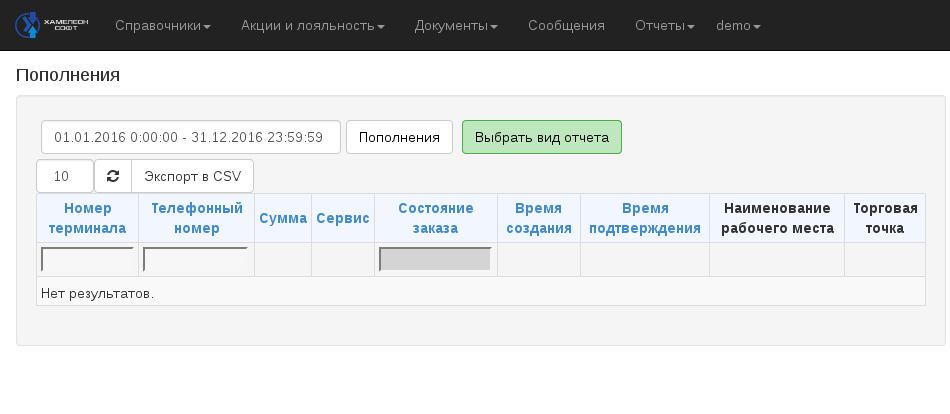Click the Нет результатов. message text
Screen dimensions: 950x414
(x=98, y=293)
